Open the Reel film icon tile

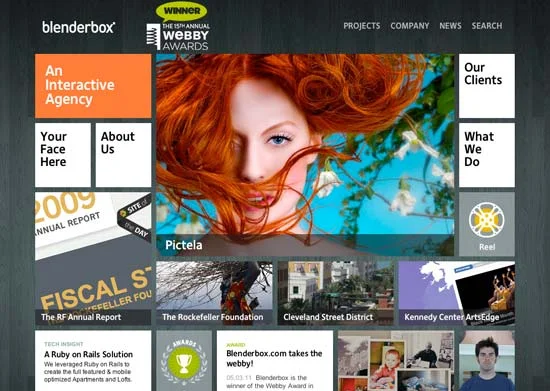tap(487, 224)
